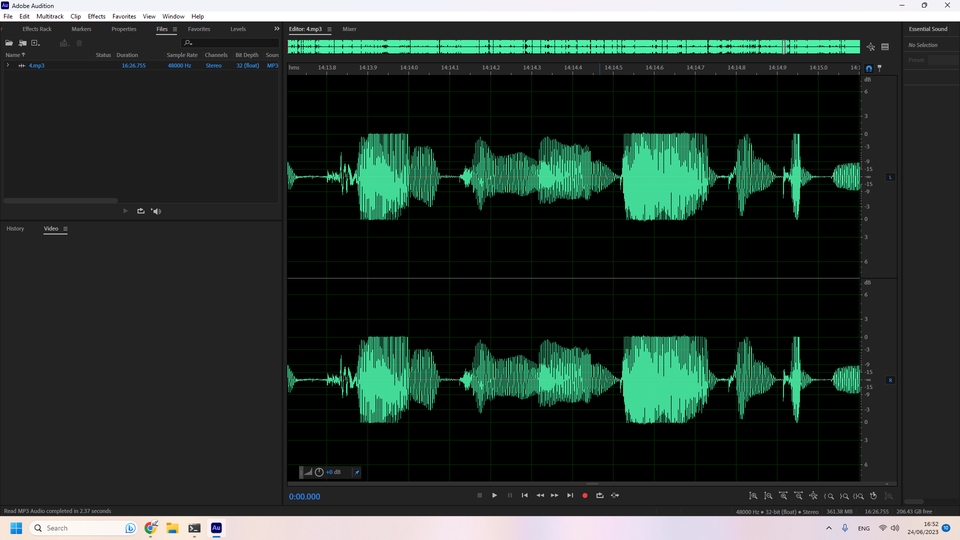Click the marker pin icon by the timeline
Screen dimensions: 960x540
[x=880, y=68]
